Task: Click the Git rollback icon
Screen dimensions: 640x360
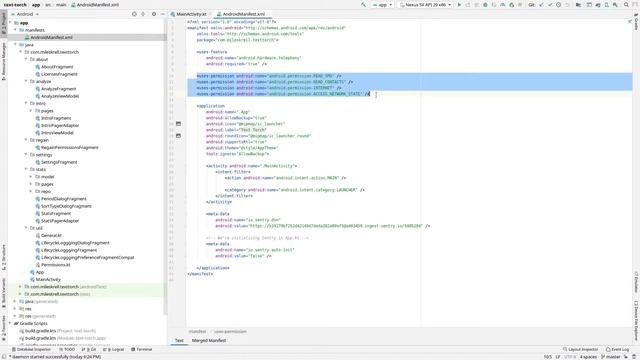Action: tap(567, 5)
